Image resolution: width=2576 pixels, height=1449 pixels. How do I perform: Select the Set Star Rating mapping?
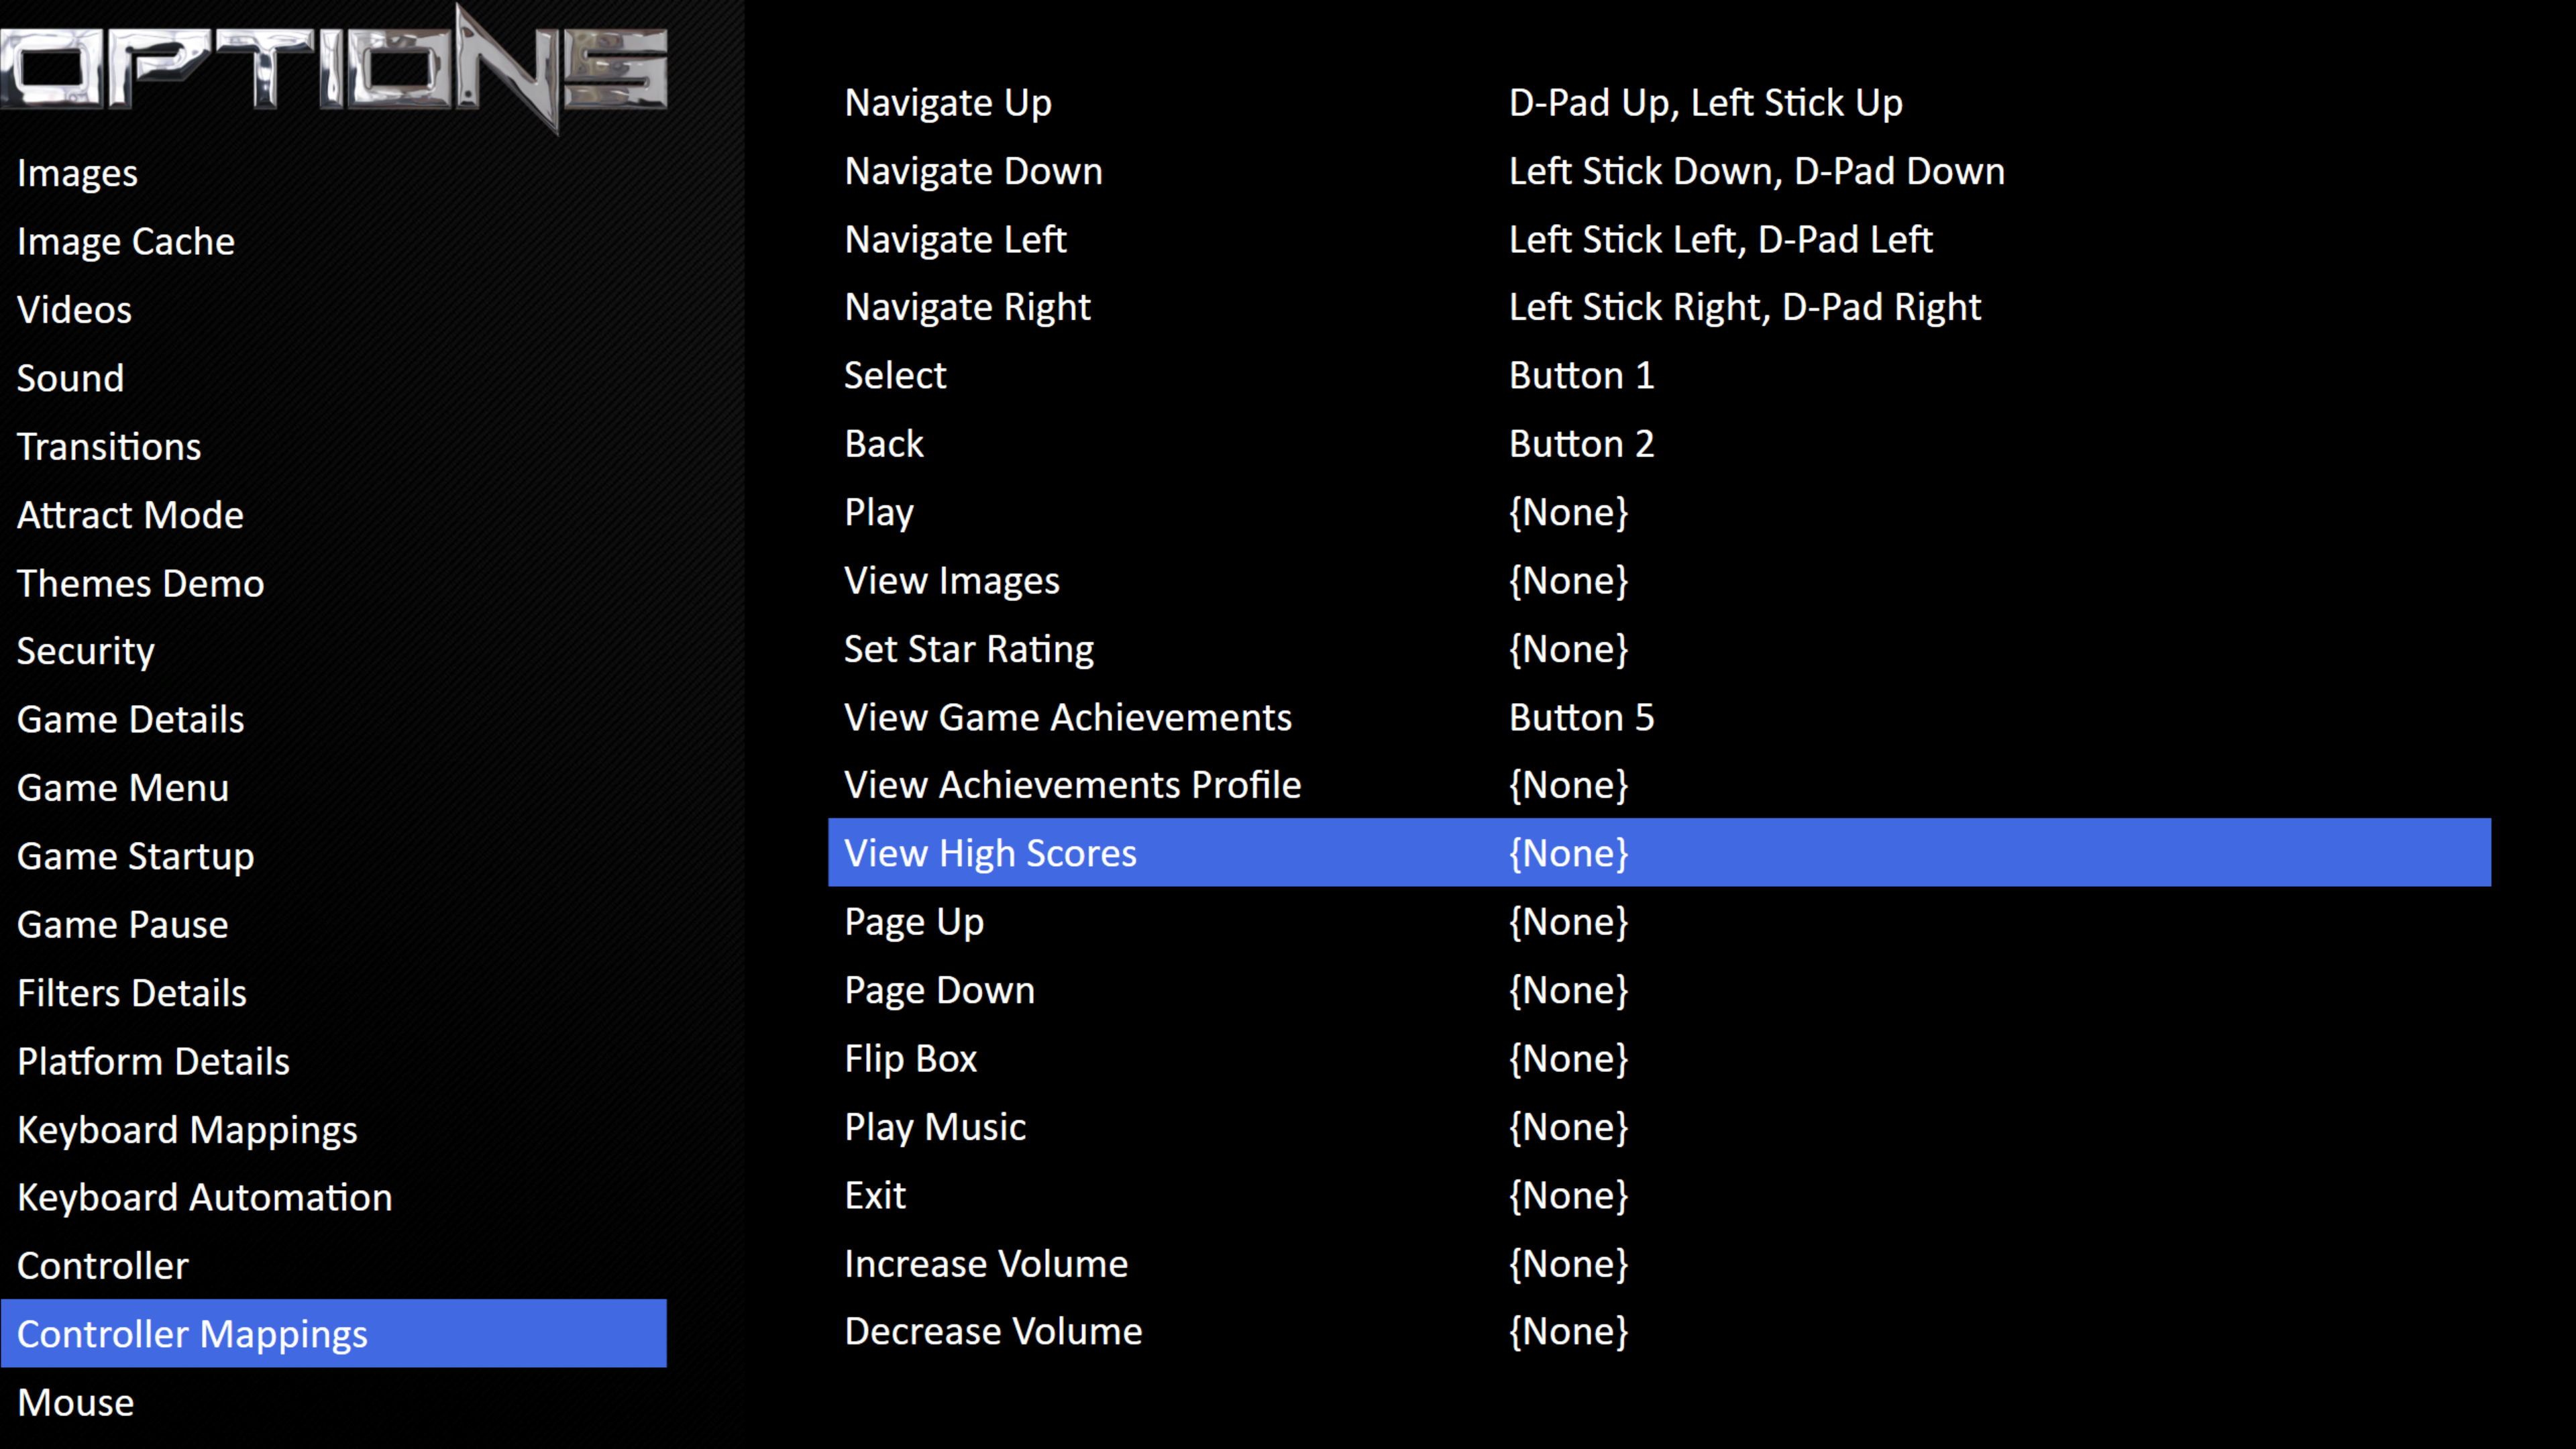[x=1660, y=649]
